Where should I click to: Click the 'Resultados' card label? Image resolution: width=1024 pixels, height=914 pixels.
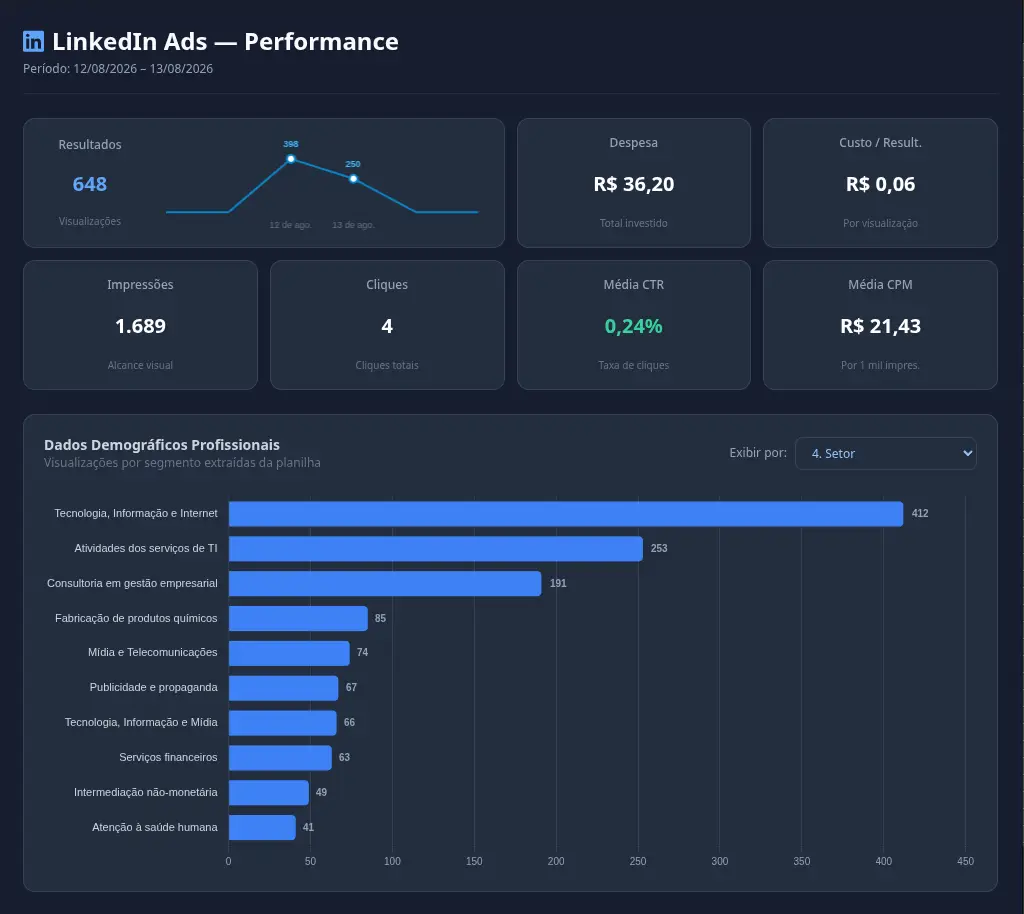tap(90, 144)
